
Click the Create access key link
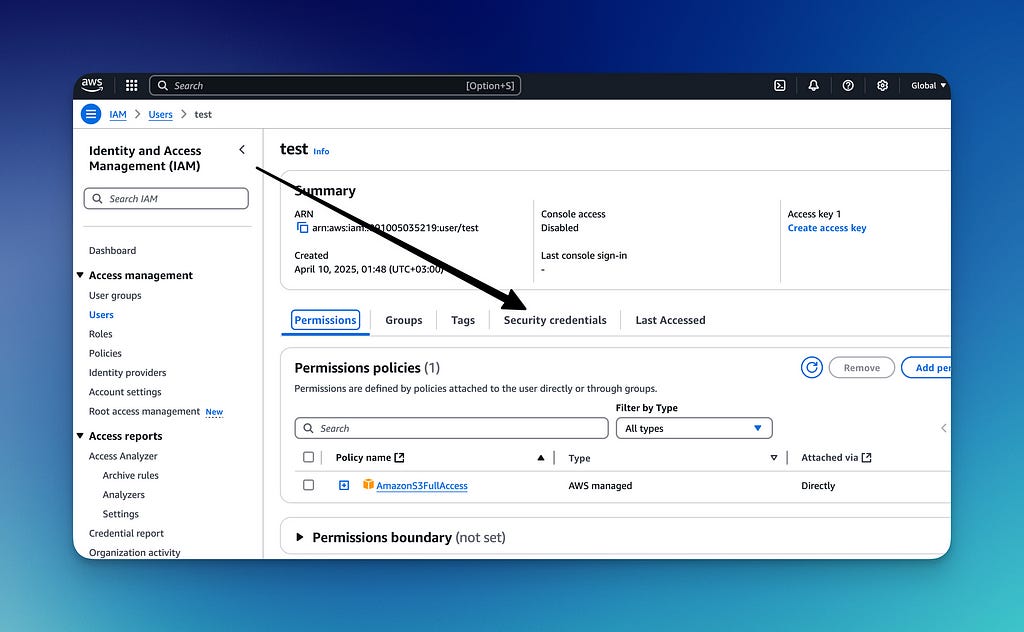pos(827,228)
